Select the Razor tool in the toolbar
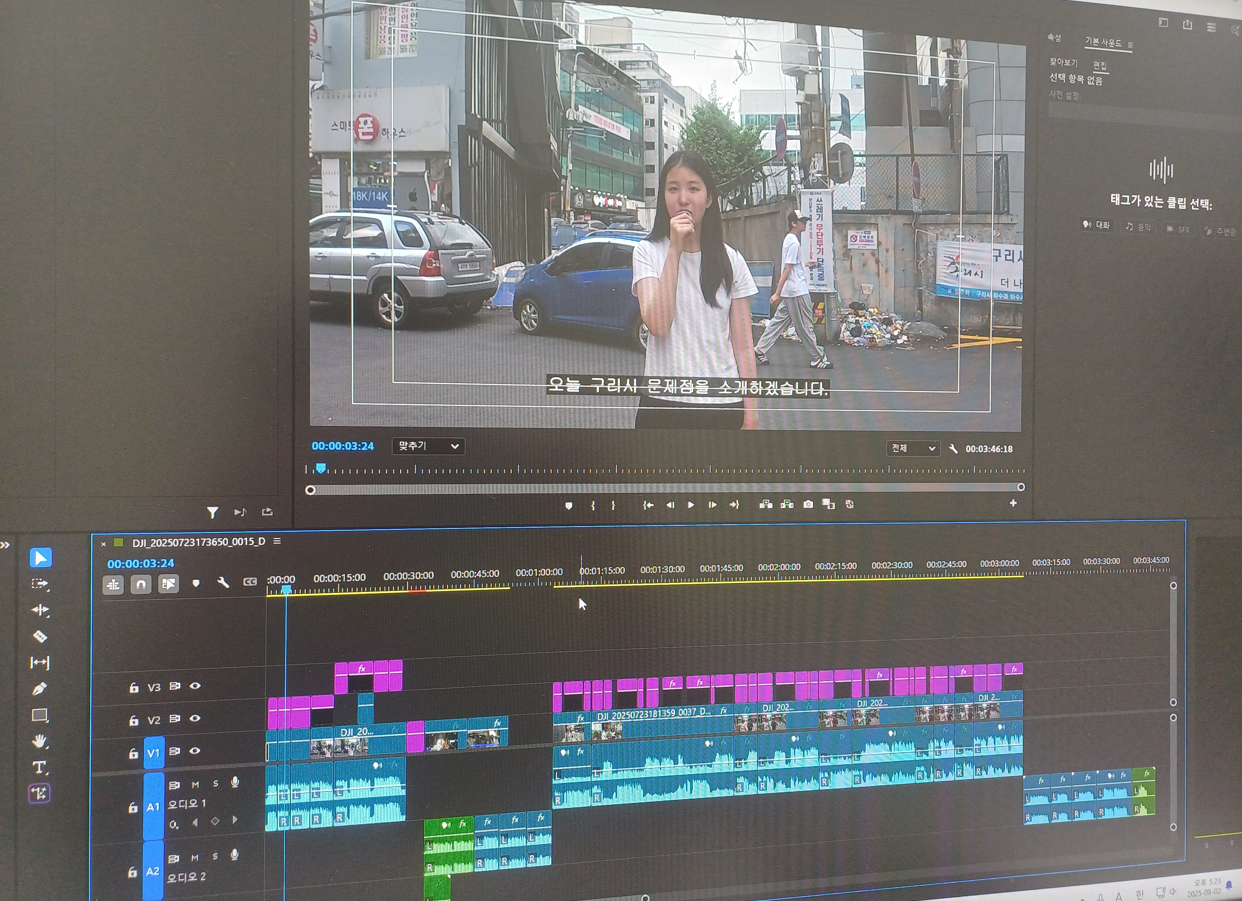This screenshot has height=901, width=1242. coord(40,636)
